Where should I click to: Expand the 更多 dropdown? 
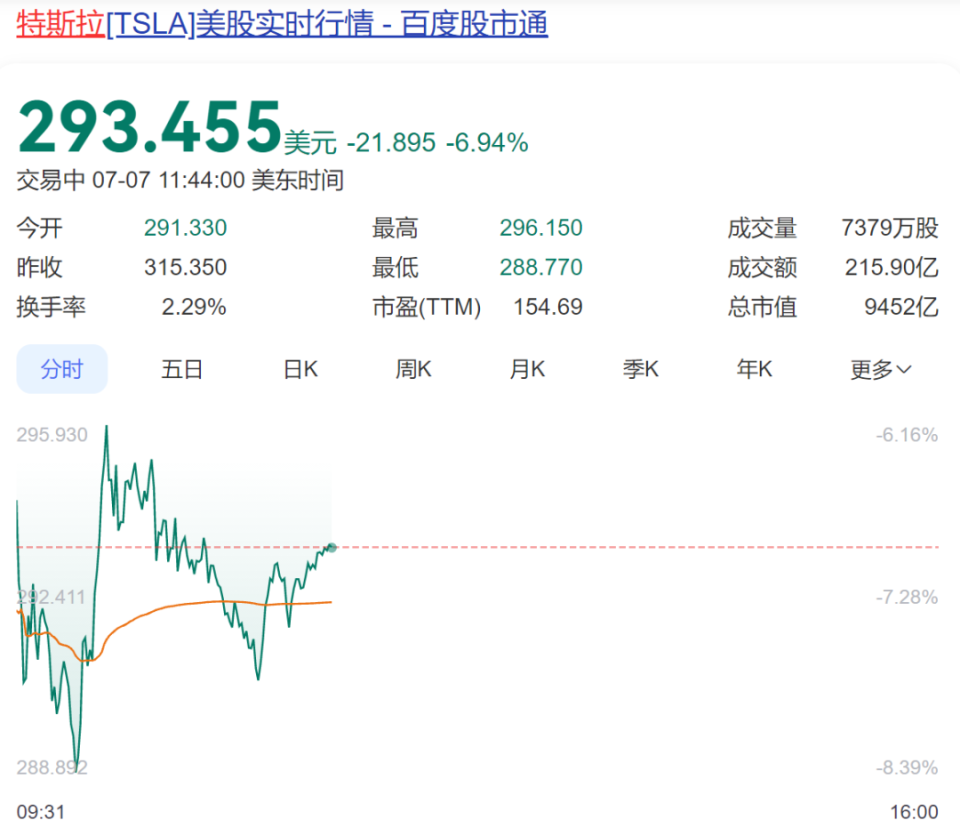click(880, 369)
